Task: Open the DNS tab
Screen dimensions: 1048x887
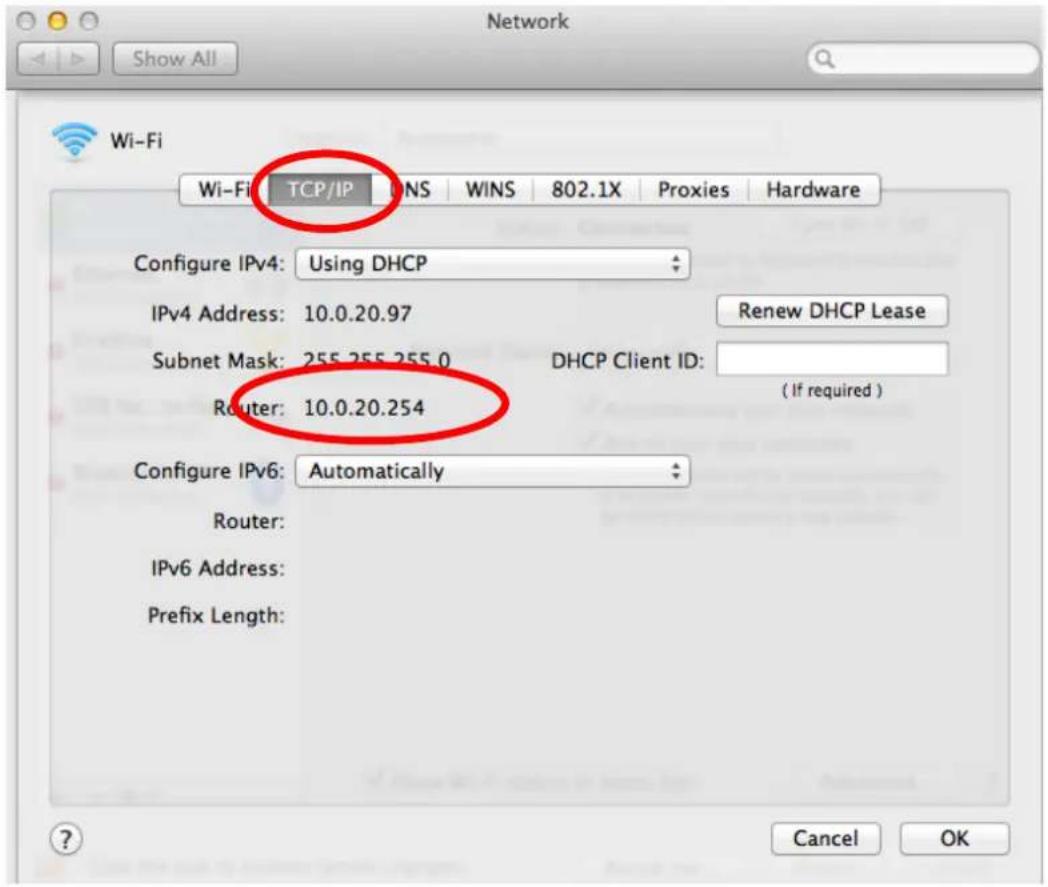Action: [410, 190]
